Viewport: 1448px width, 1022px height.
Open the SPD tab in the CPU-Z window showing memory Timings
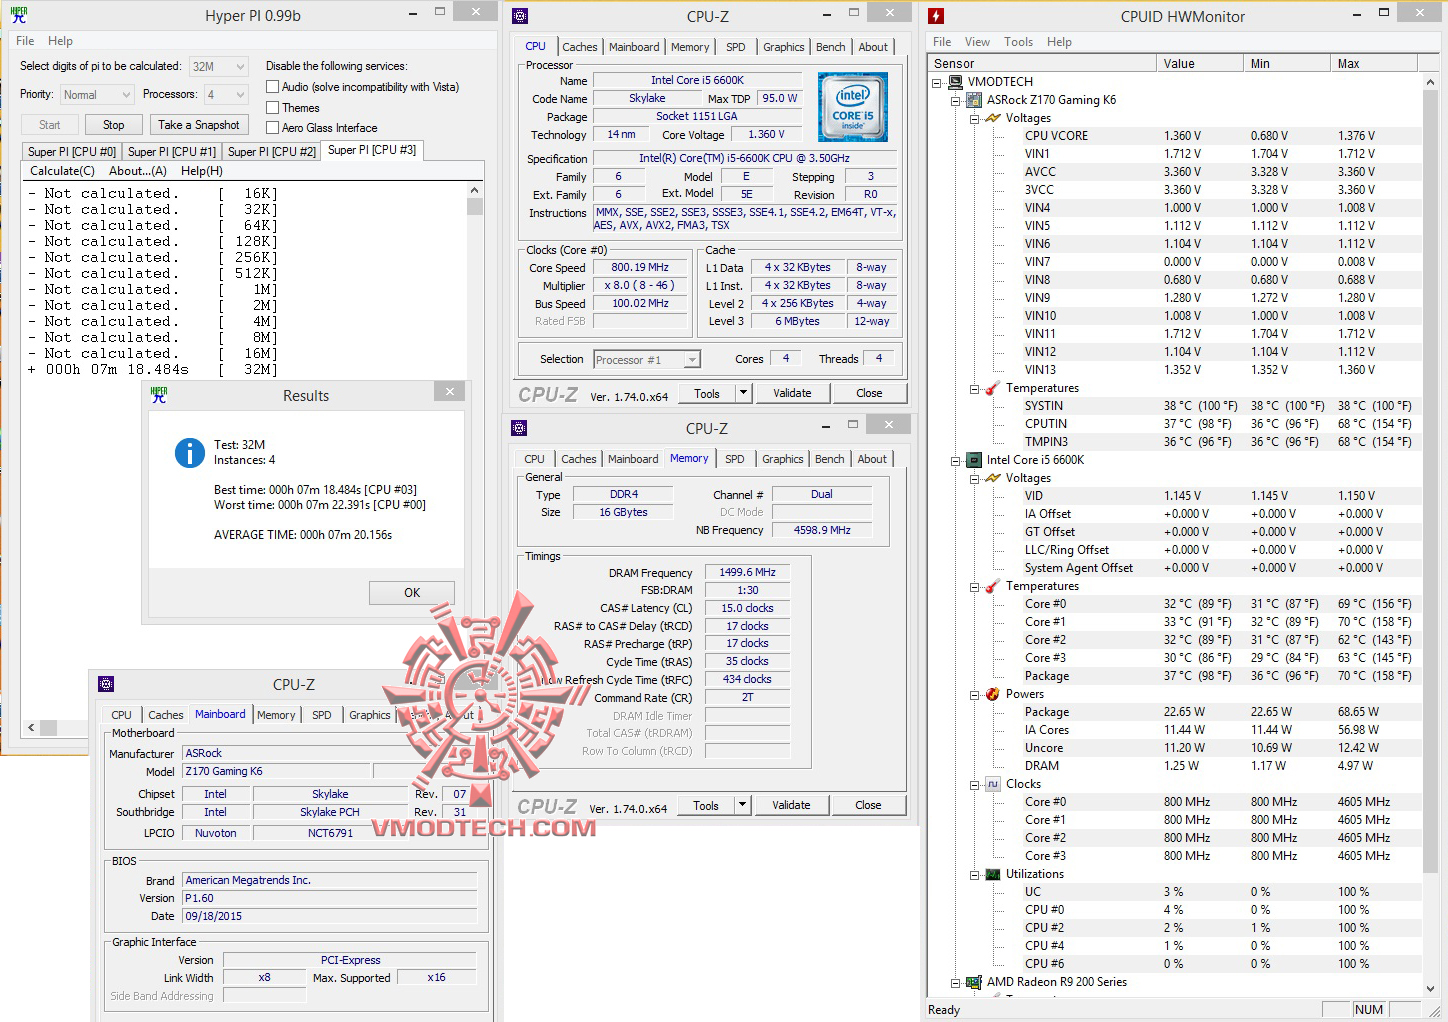[x=735, y=459]
